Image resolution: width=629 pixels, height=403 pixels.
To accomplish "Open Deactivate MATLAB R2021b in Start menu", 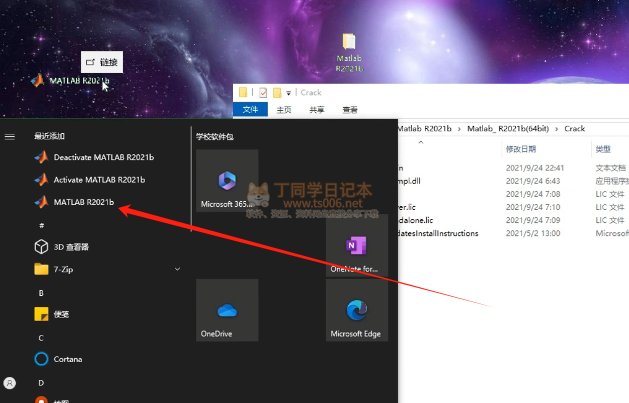I will [x=94, y=157].
